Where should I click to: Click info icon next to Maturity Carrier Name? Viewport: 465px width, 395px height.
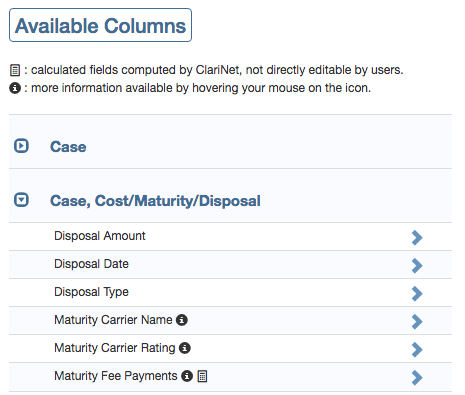click(182, 320)
